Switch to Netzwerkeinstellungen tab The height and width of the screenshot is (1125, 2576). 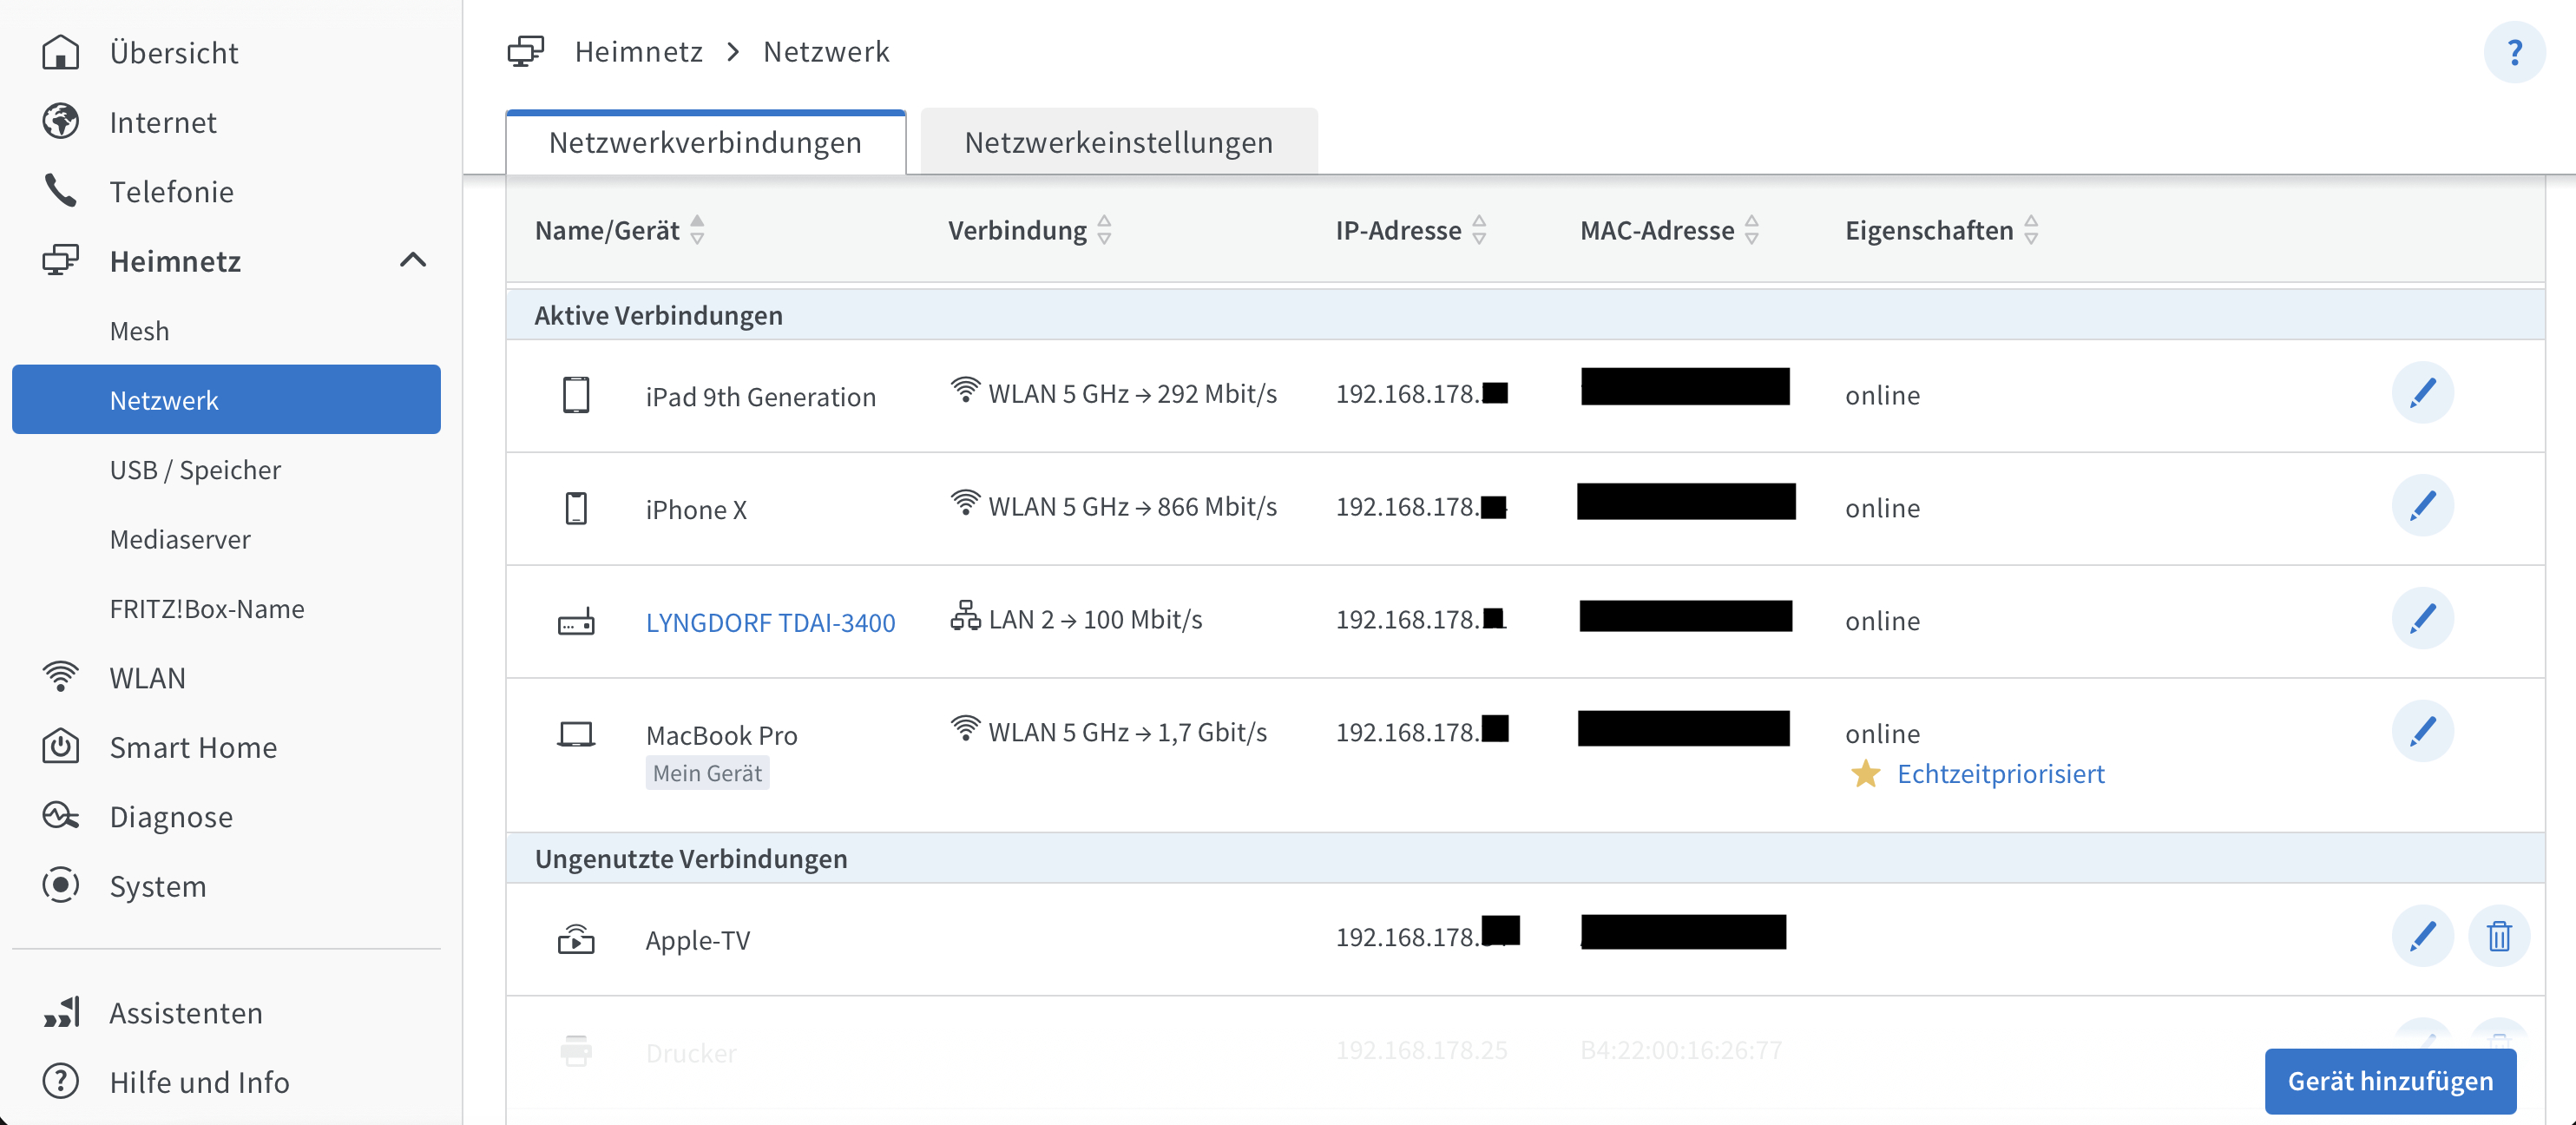[x=1118, y=143]
